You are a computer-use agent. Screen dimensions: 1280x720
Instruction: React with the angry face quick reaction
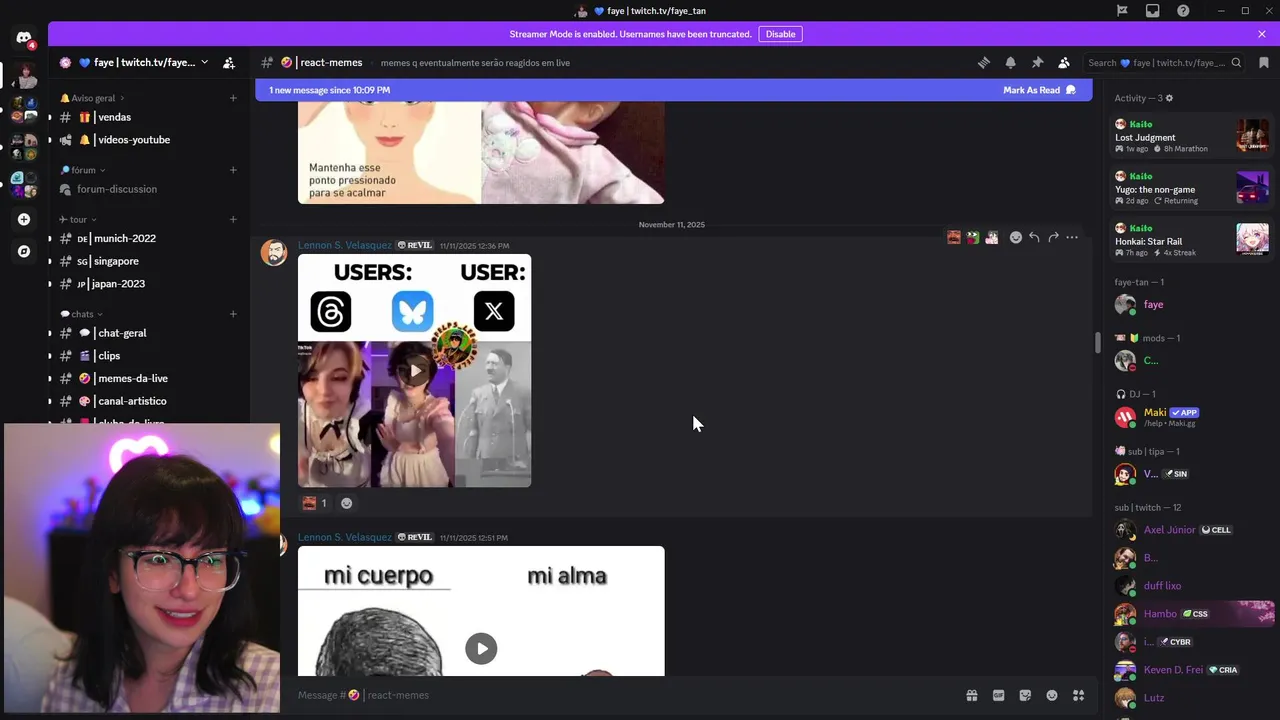(954, 237)
